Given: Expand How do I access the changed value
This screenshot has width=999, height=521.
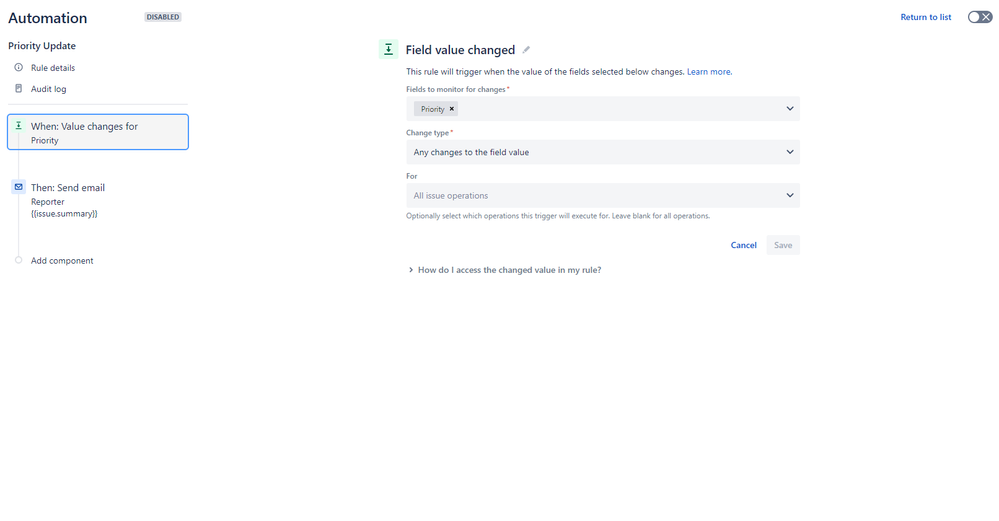Looking at the screenshot, I should tap(504, 270).
